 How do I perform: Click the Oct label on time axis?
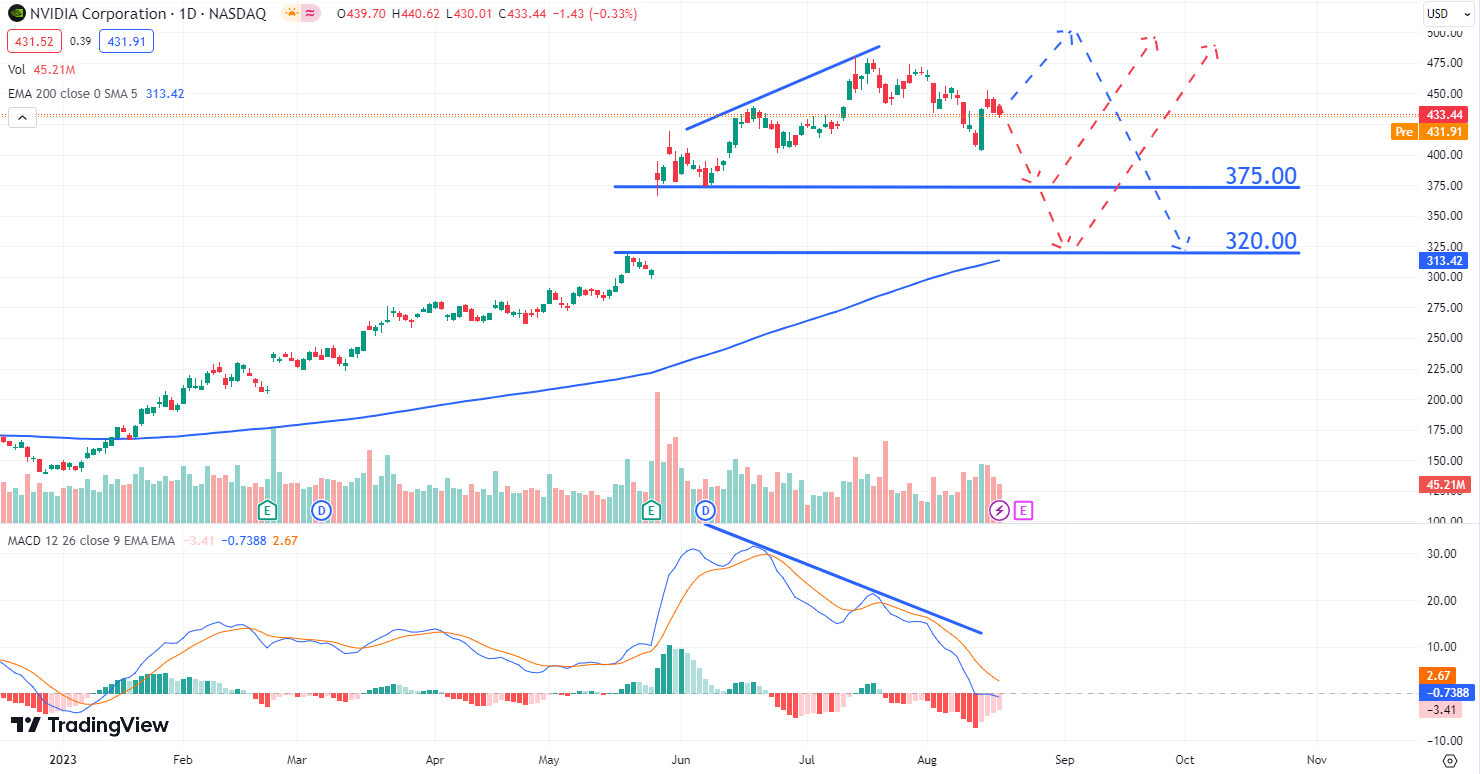1185,759
